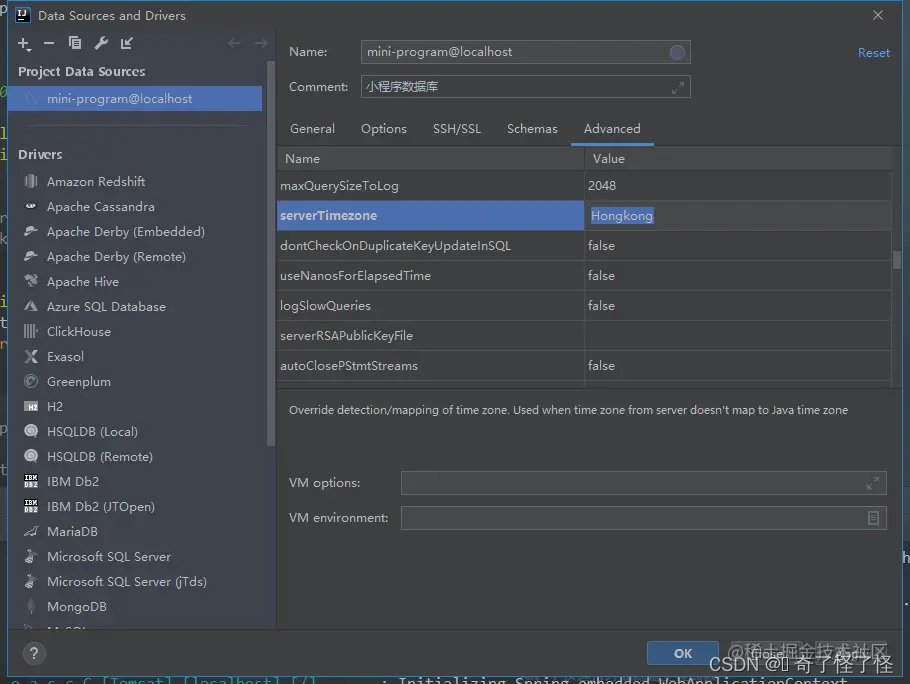Edit the Hongkong value cell
Image resolution: width=910 pixels, height=684 pixels.
click(x=738, y=216)
